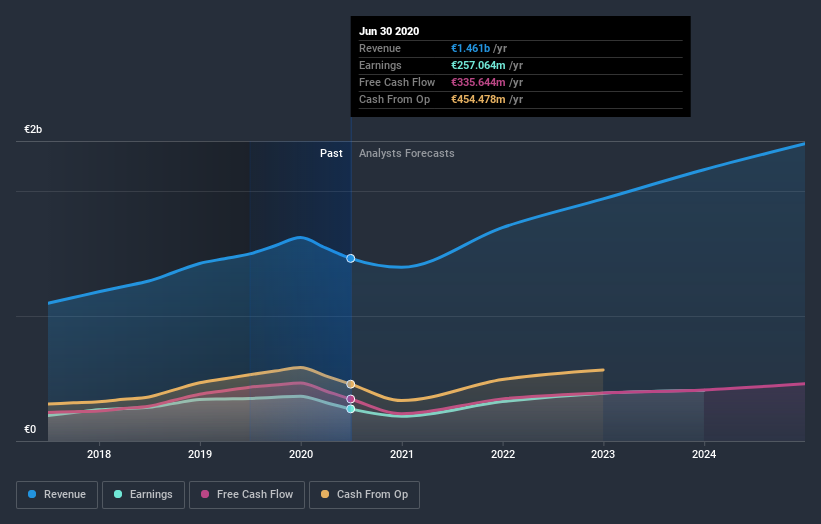Screen dimensions: 821x524
Task: Click the blue Revenue data point marker
Action: coord(351,259)
